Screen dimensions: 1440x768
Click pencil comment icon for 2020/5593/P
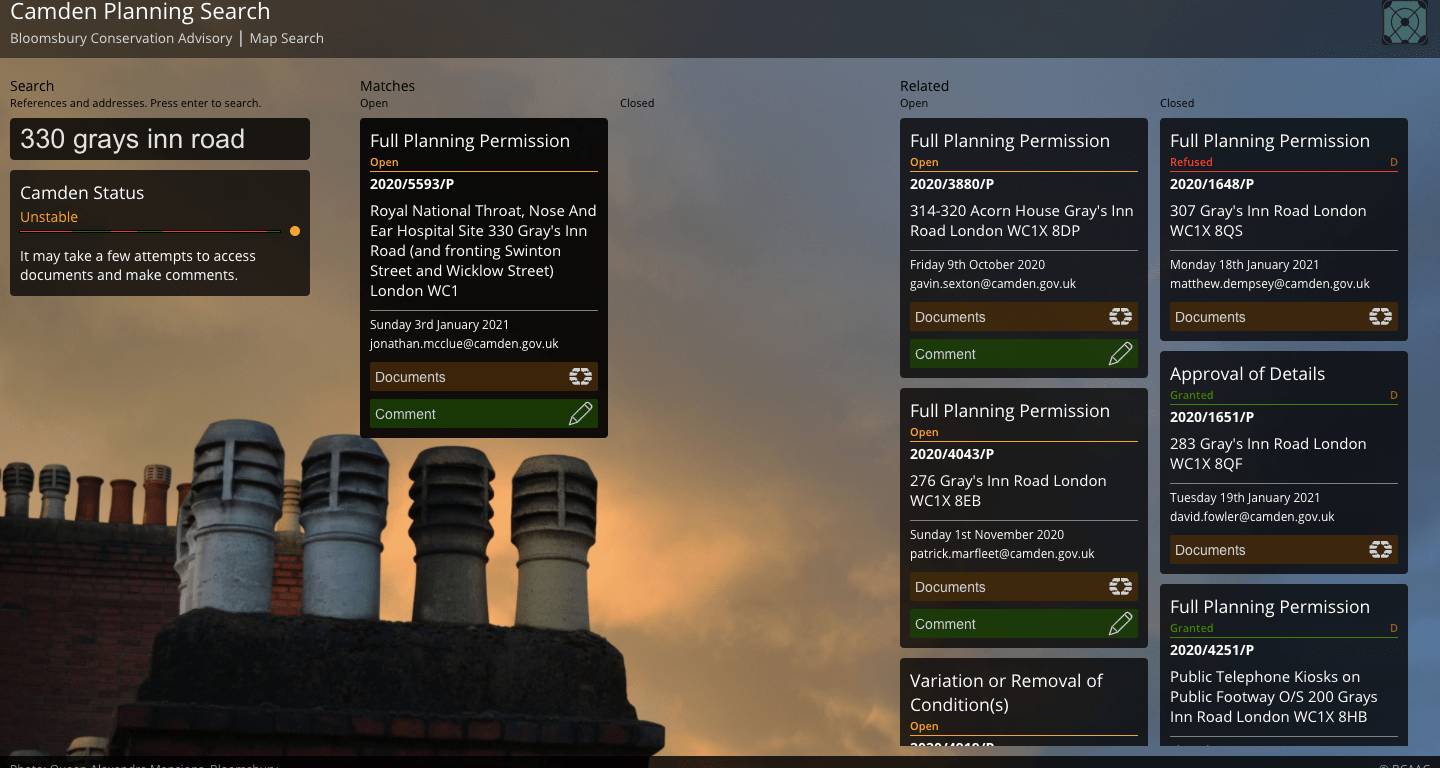(580, 414)
